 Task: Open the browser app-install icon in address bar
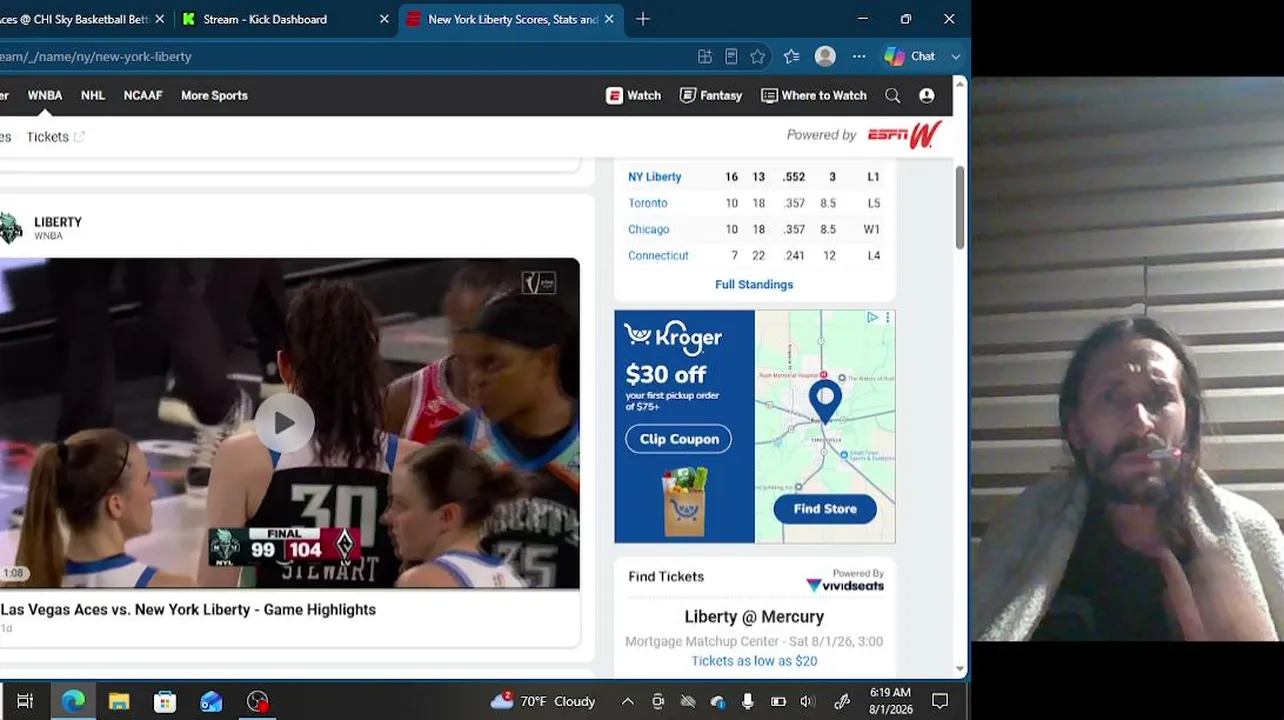(x=705, y=57)
